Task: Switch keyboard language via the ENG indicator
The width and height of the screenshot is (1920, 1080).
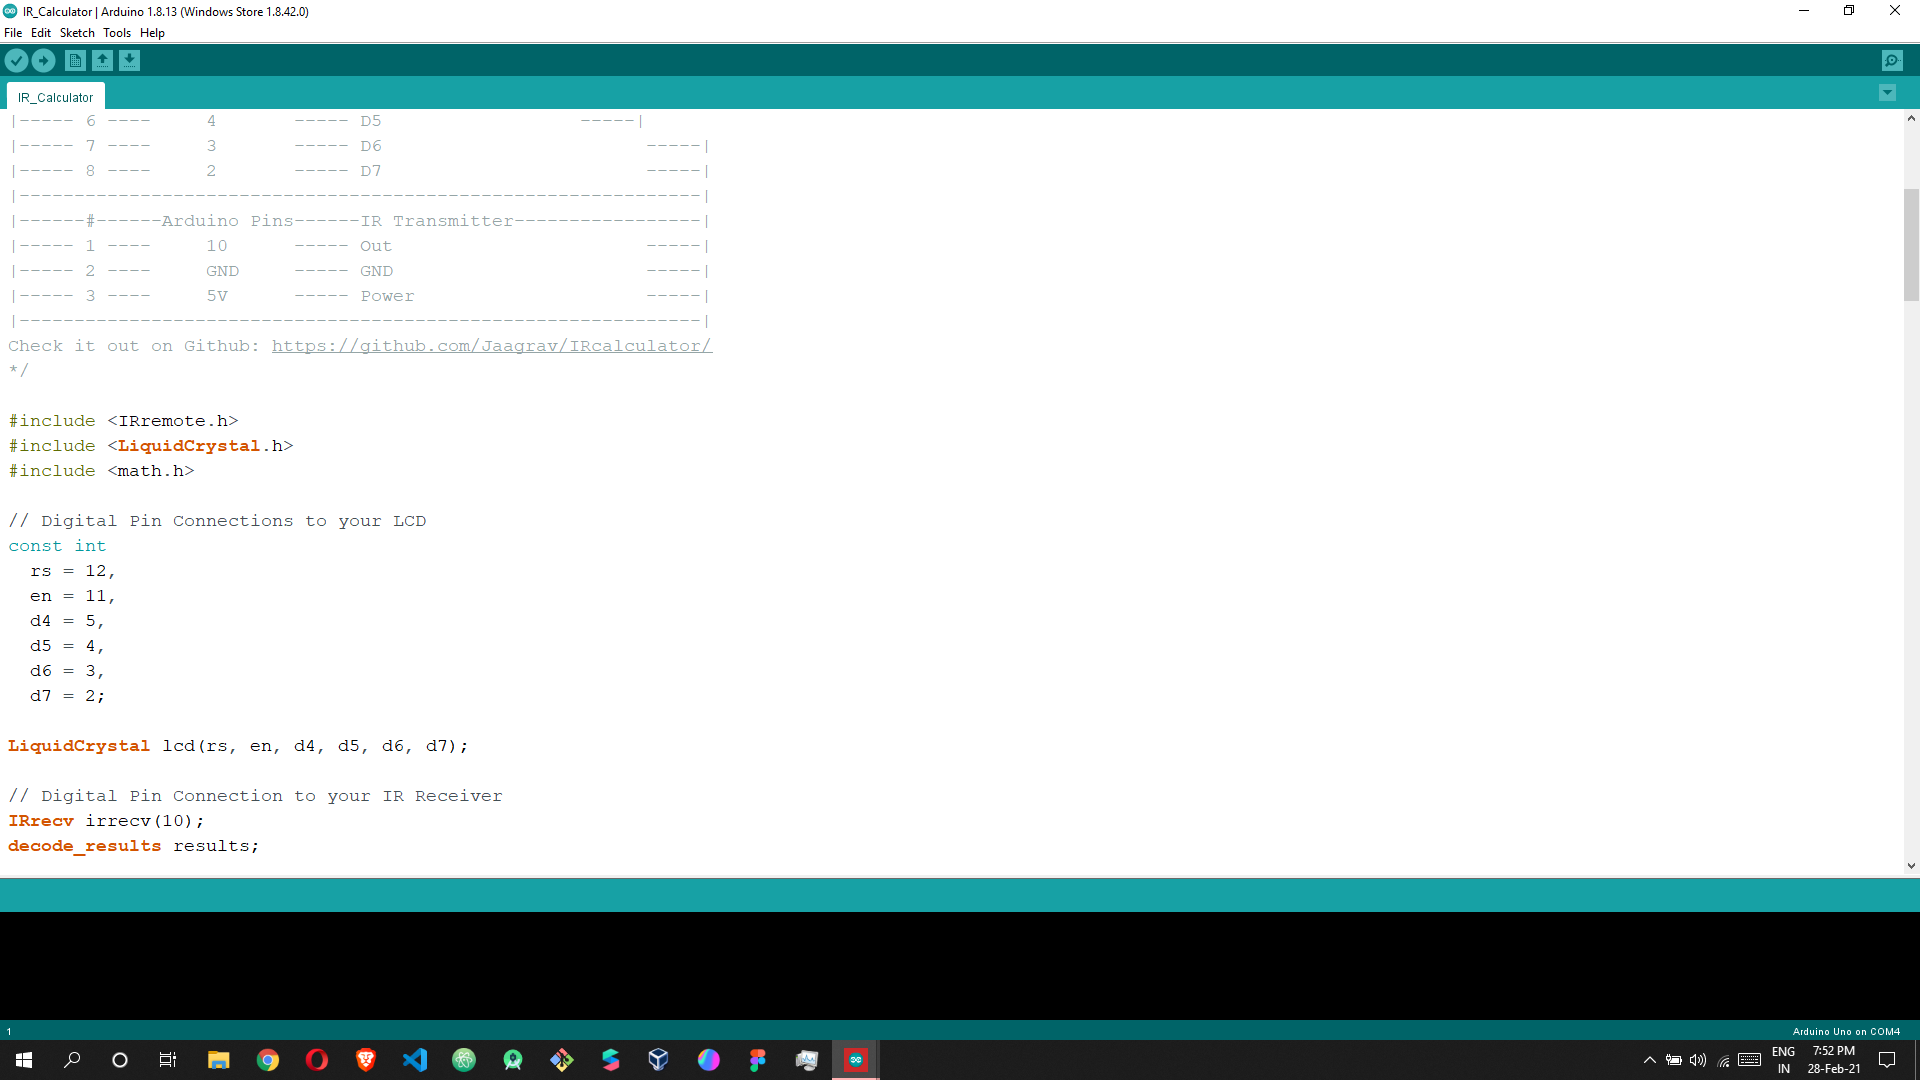Action: 1785,1060
